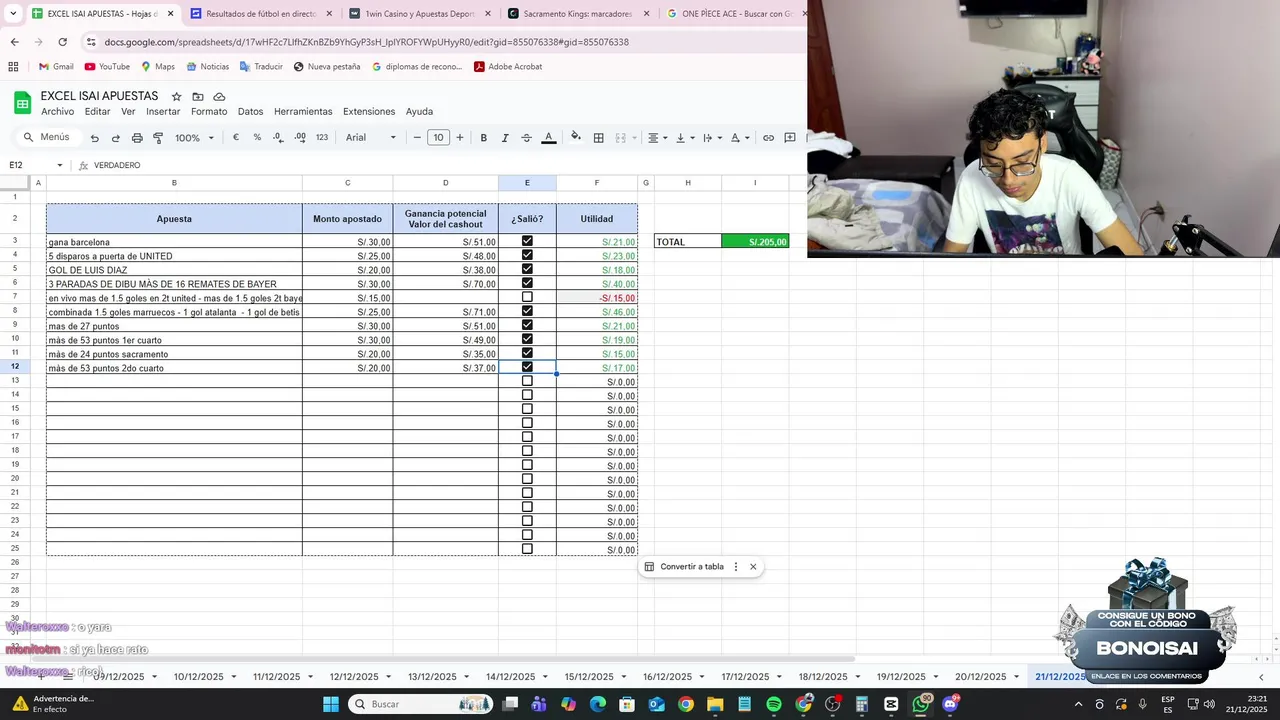The image size is (1280, 720).
Task: Open Gmail bookmark
Action: pyautogui.click(x=56, y=67)
